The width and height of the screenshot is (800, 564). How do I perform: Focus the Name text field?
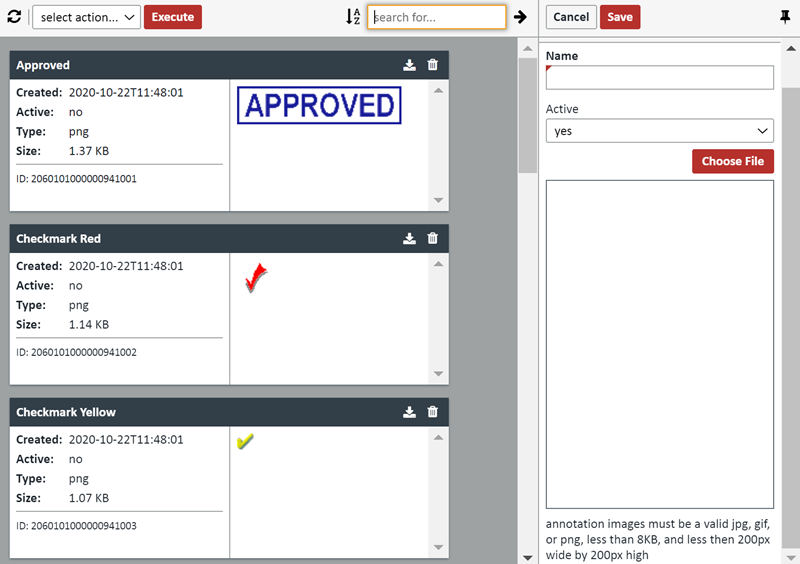(x=659, y=78)
